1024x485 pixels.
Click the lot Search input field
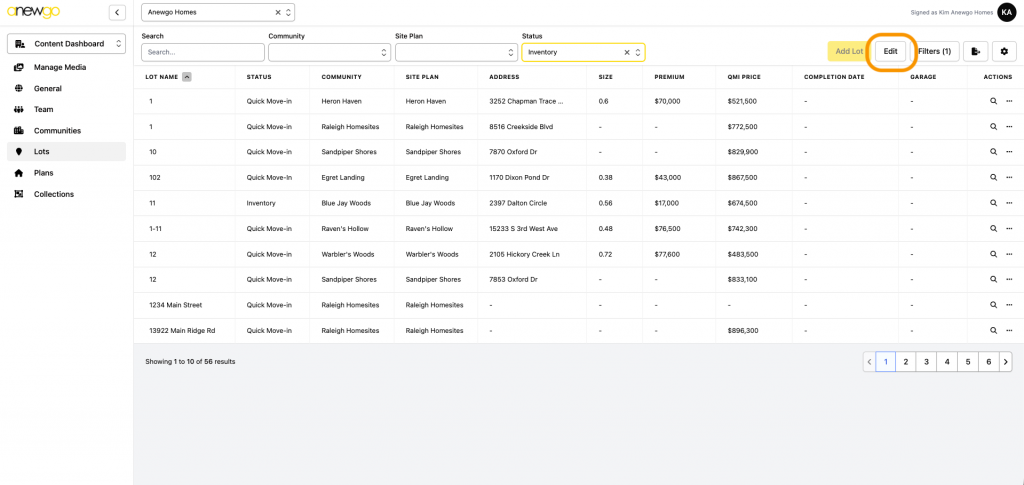coord(202,52)
